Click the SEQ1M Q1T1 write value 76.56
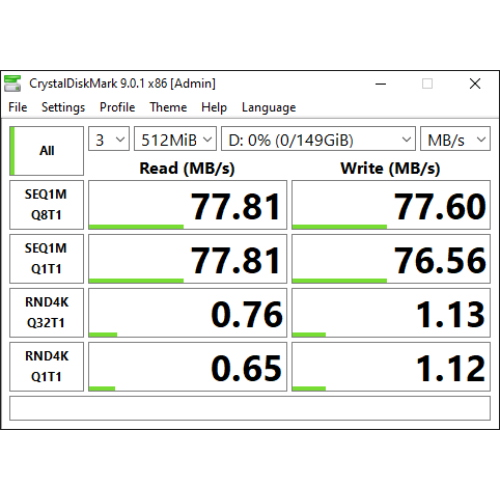 tap(391, 259)
